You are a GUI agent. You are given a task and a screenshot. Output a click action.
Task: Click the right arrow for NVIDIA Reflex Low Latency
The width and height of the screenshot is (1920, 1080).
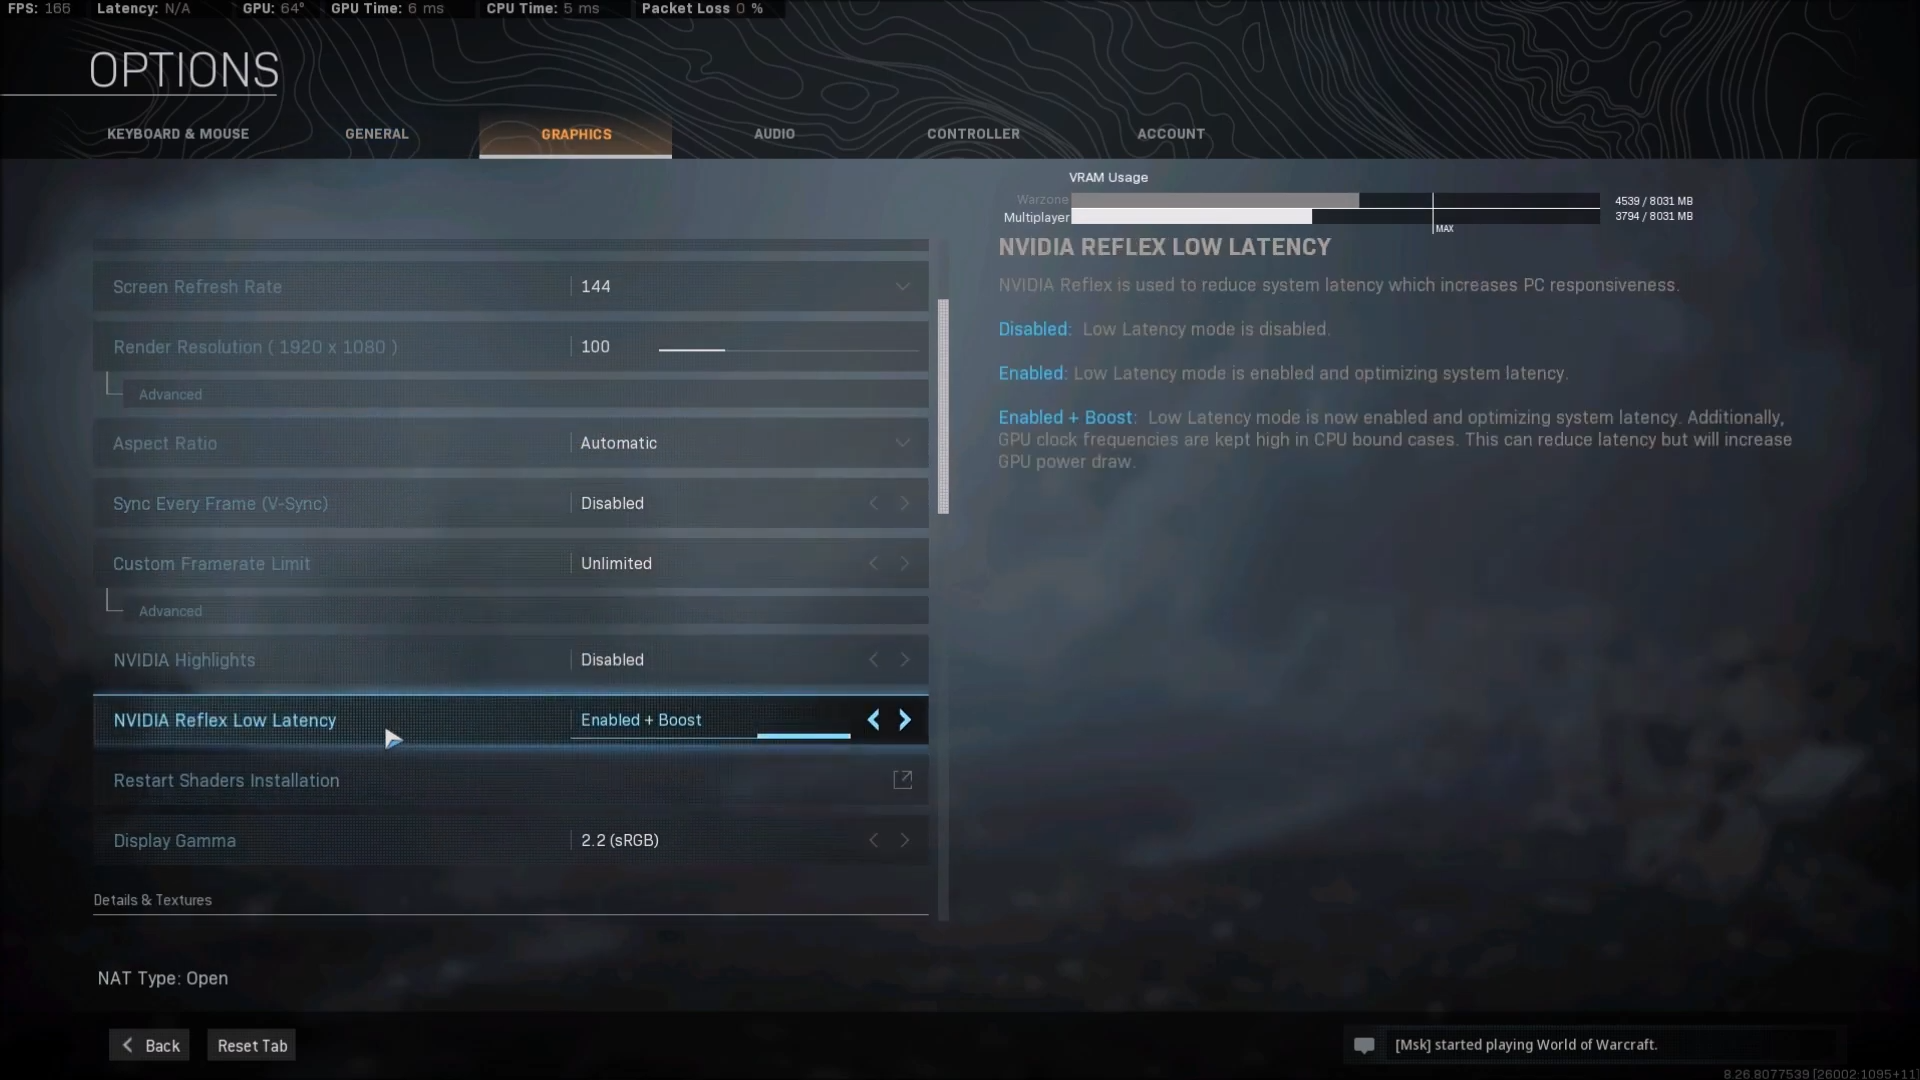[905, 719]
